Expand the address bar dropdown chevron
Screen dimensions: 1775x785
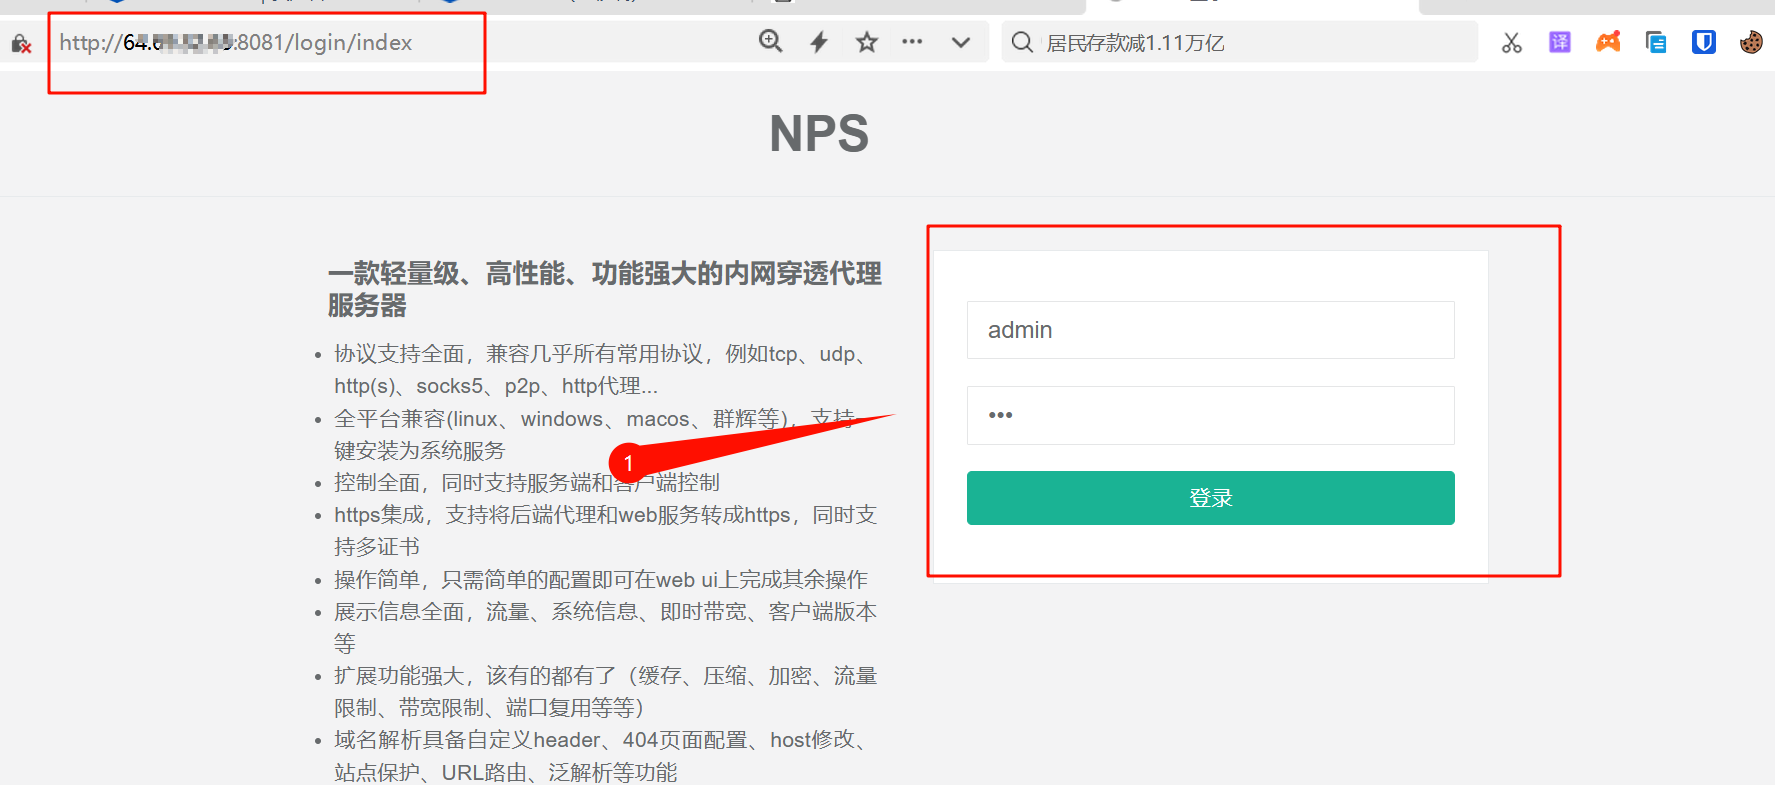click(x=961, y=42)
